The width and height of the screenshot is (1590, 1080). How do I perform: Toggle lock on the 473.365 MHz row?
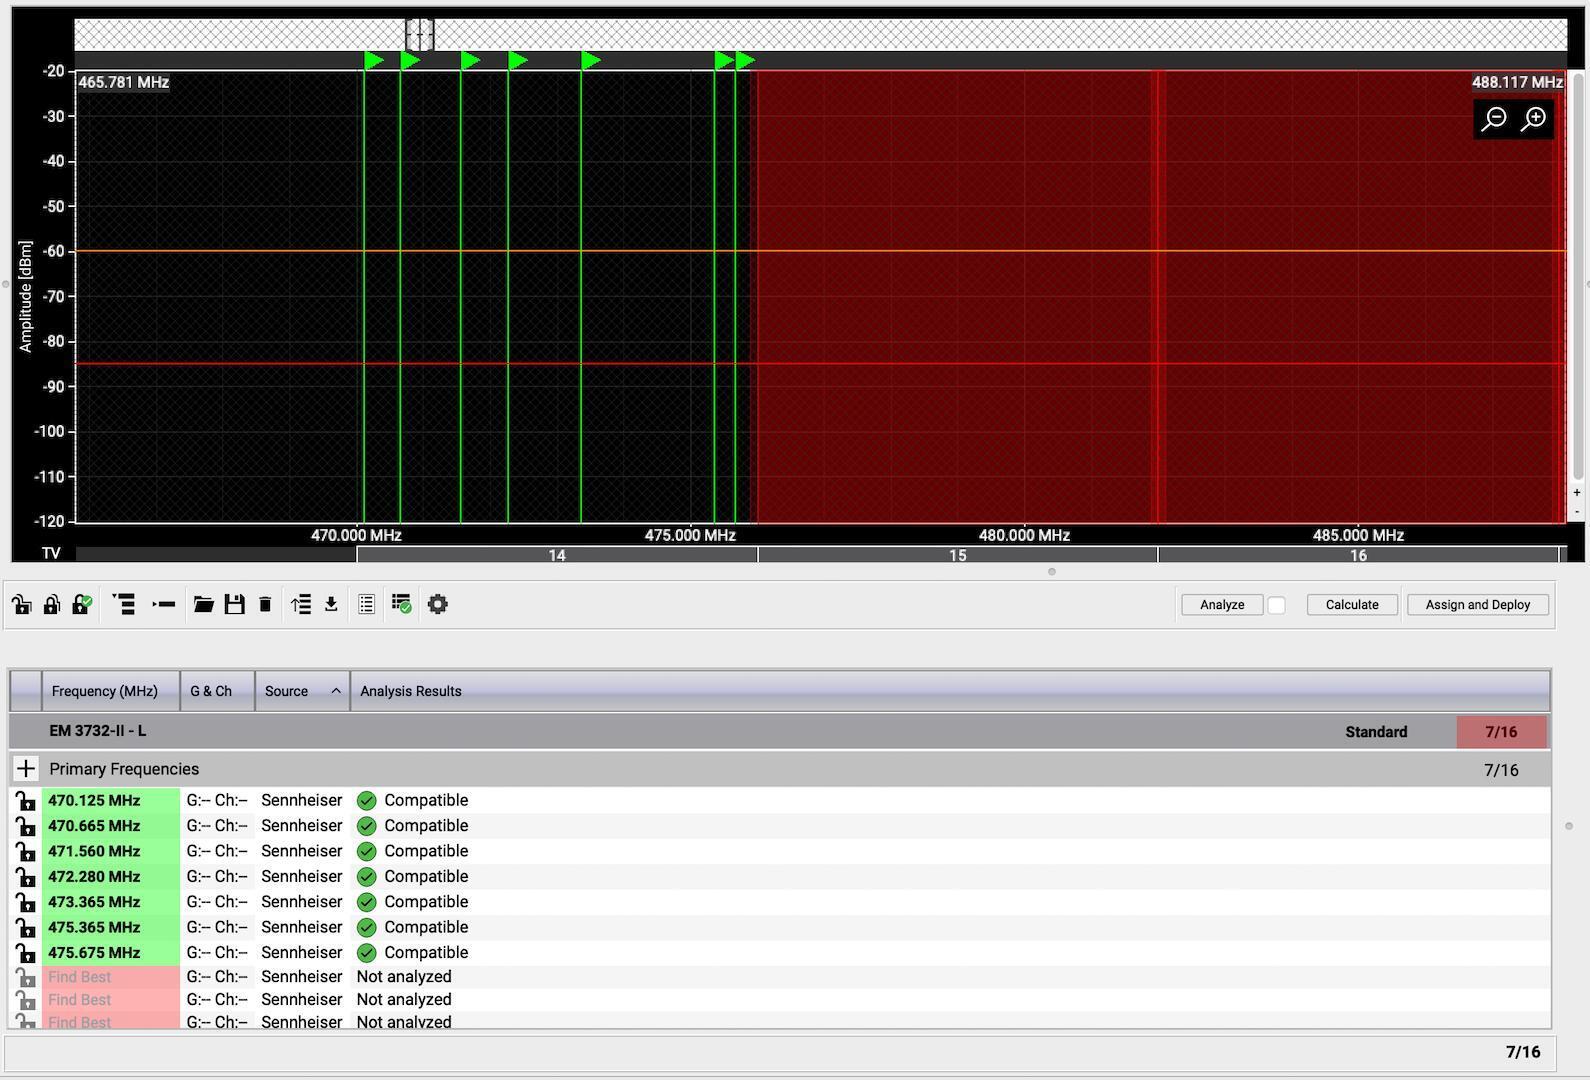25,902
